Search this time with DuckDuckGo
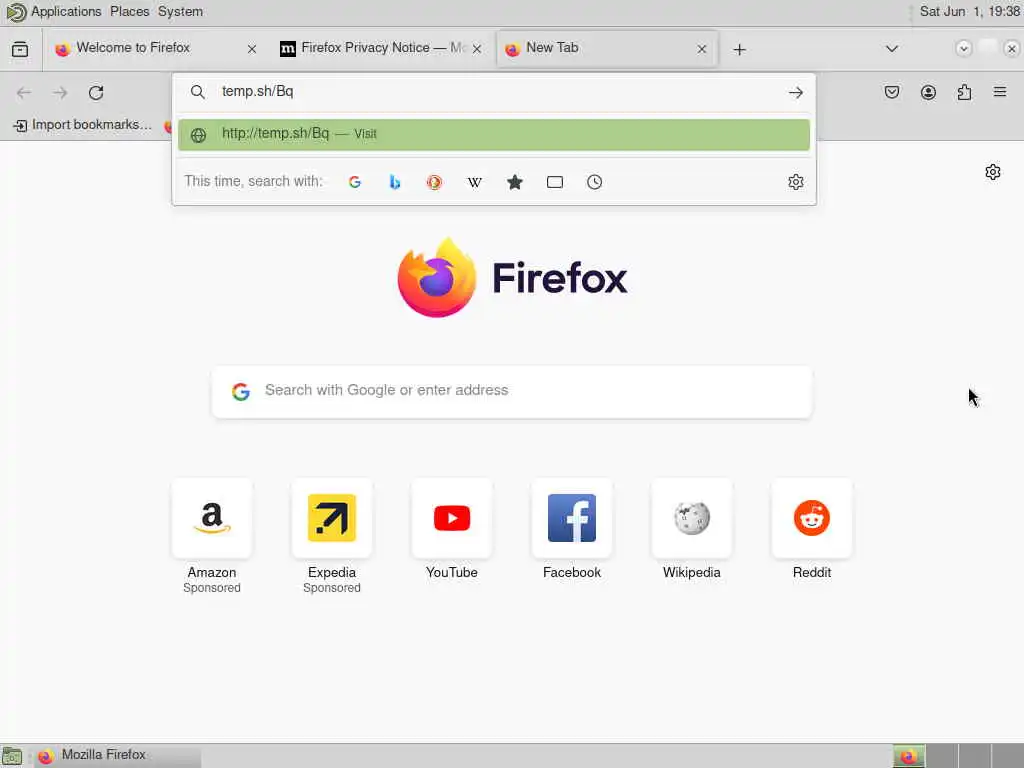1024x768 pixels. point(434,182)
